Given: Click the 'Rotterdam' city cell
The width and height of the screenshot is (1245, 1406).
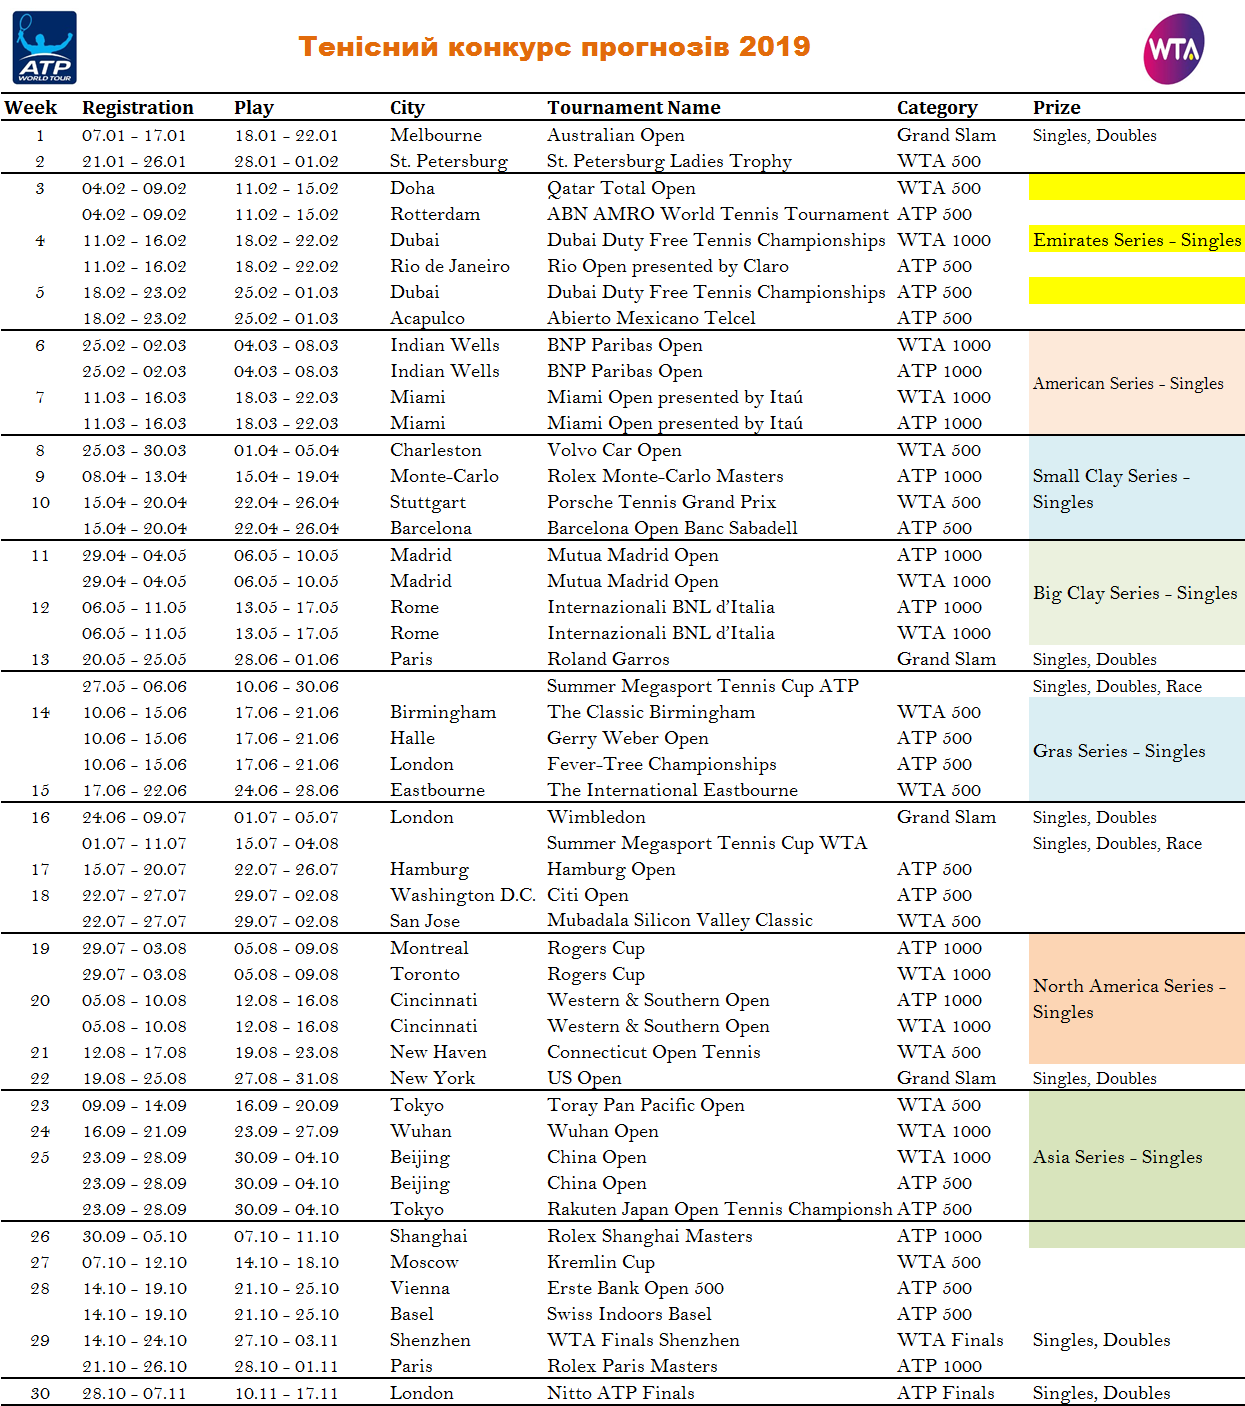Looking at the screenshot, I should 435,214.
